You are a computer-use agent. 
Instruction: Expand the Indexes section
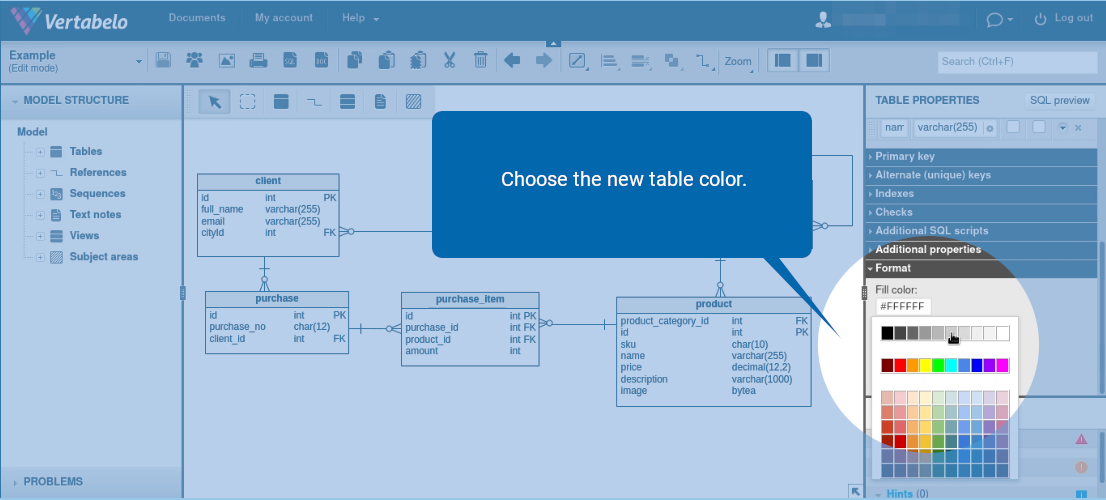pos(981,193)
